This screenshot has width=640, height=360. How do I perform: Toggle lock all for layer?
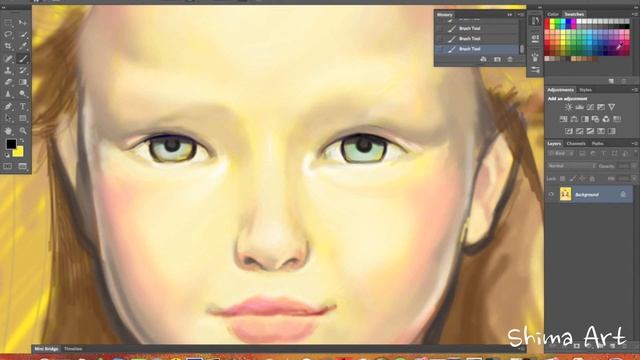click(592, 179)
